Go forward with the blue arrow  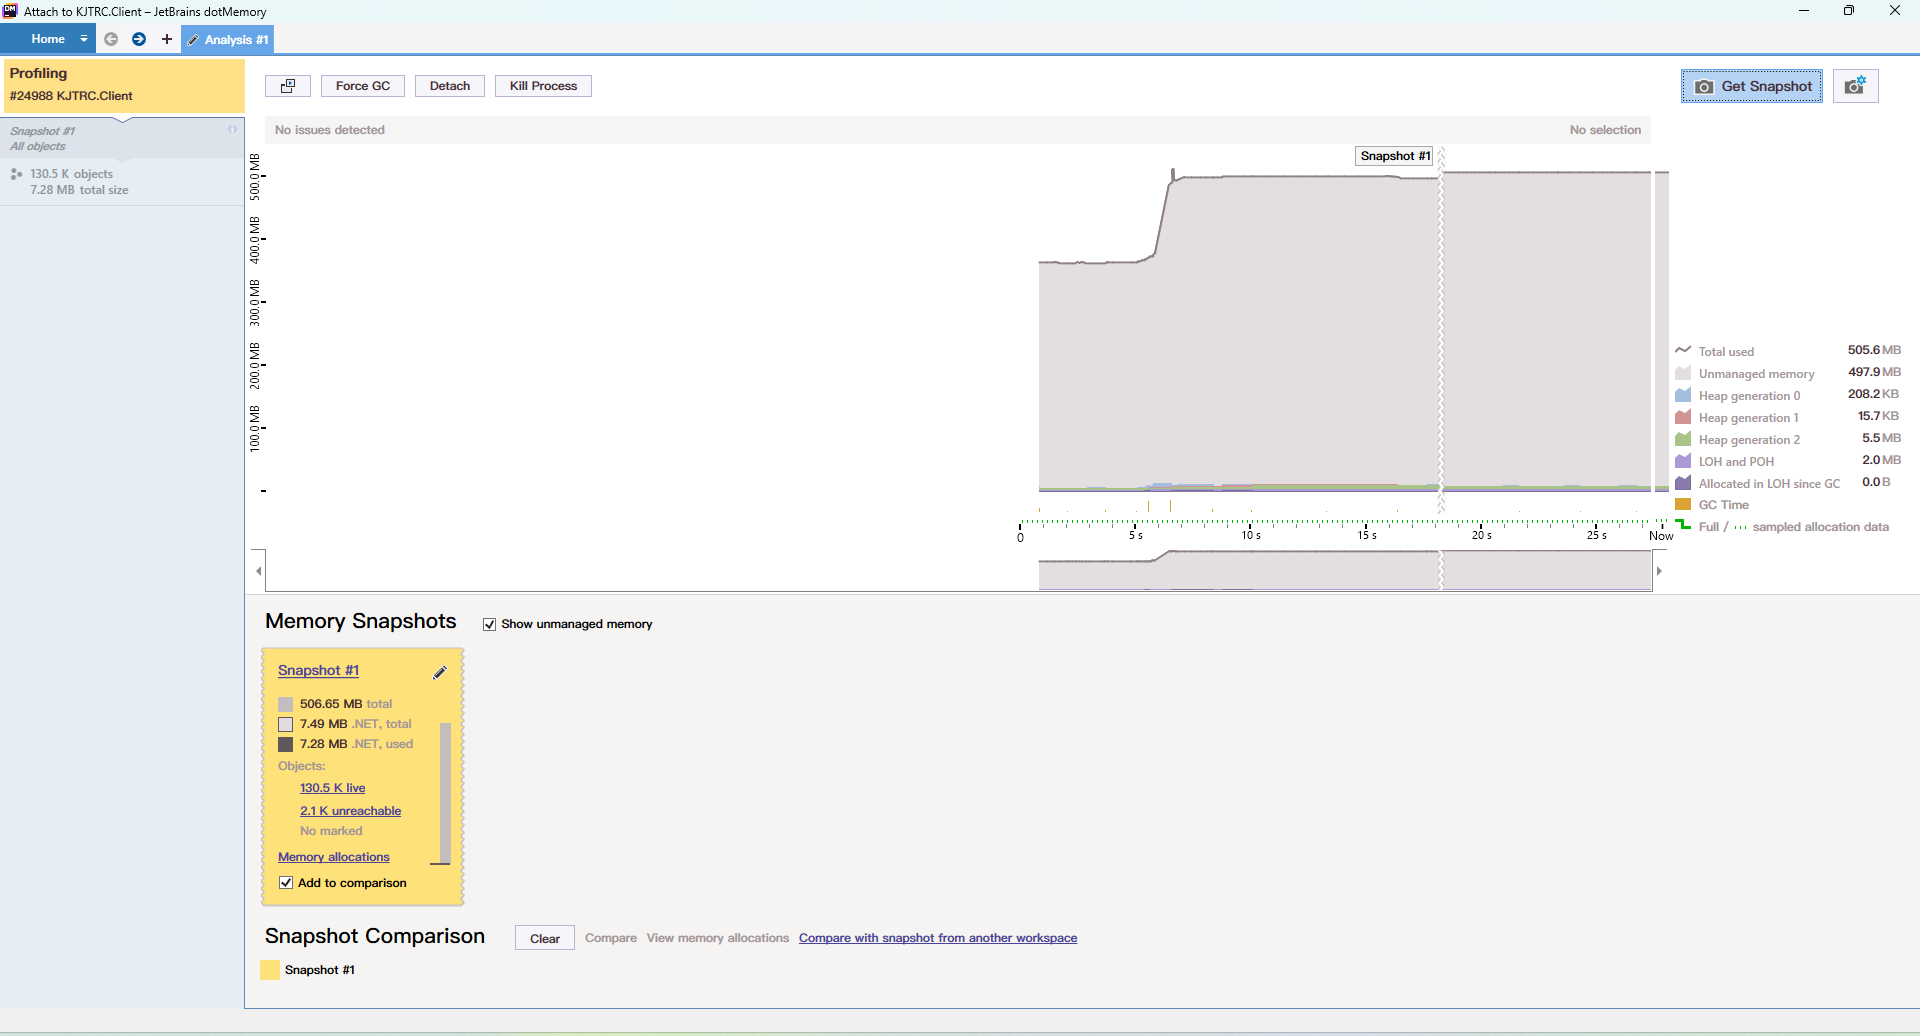[139, 39]
